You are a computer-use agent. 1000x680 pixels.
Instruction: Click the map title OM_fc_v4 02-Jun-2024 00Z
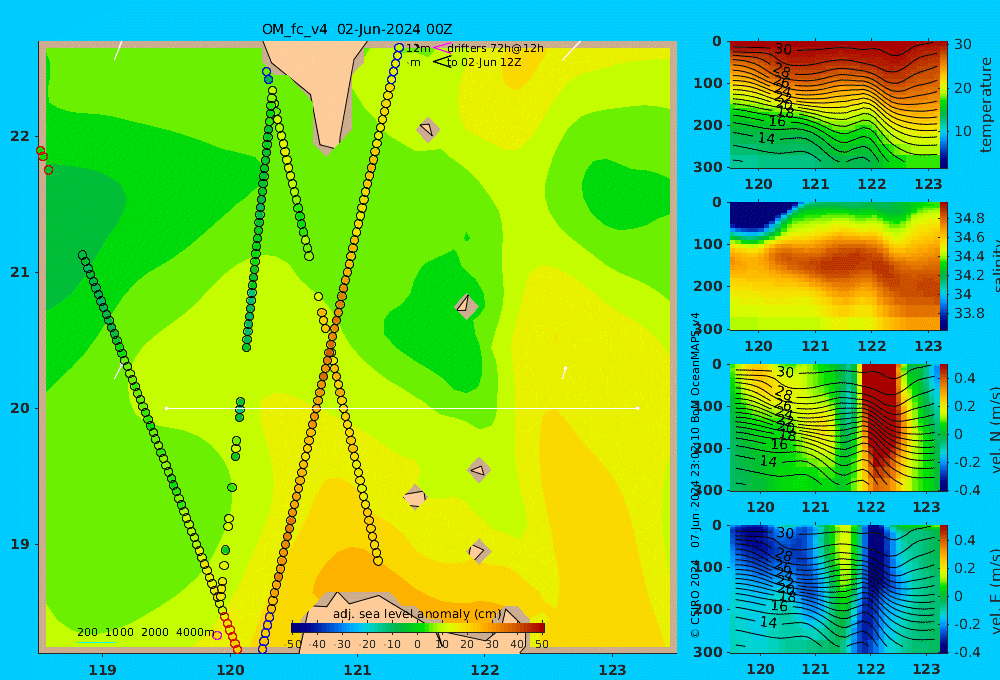357,29
